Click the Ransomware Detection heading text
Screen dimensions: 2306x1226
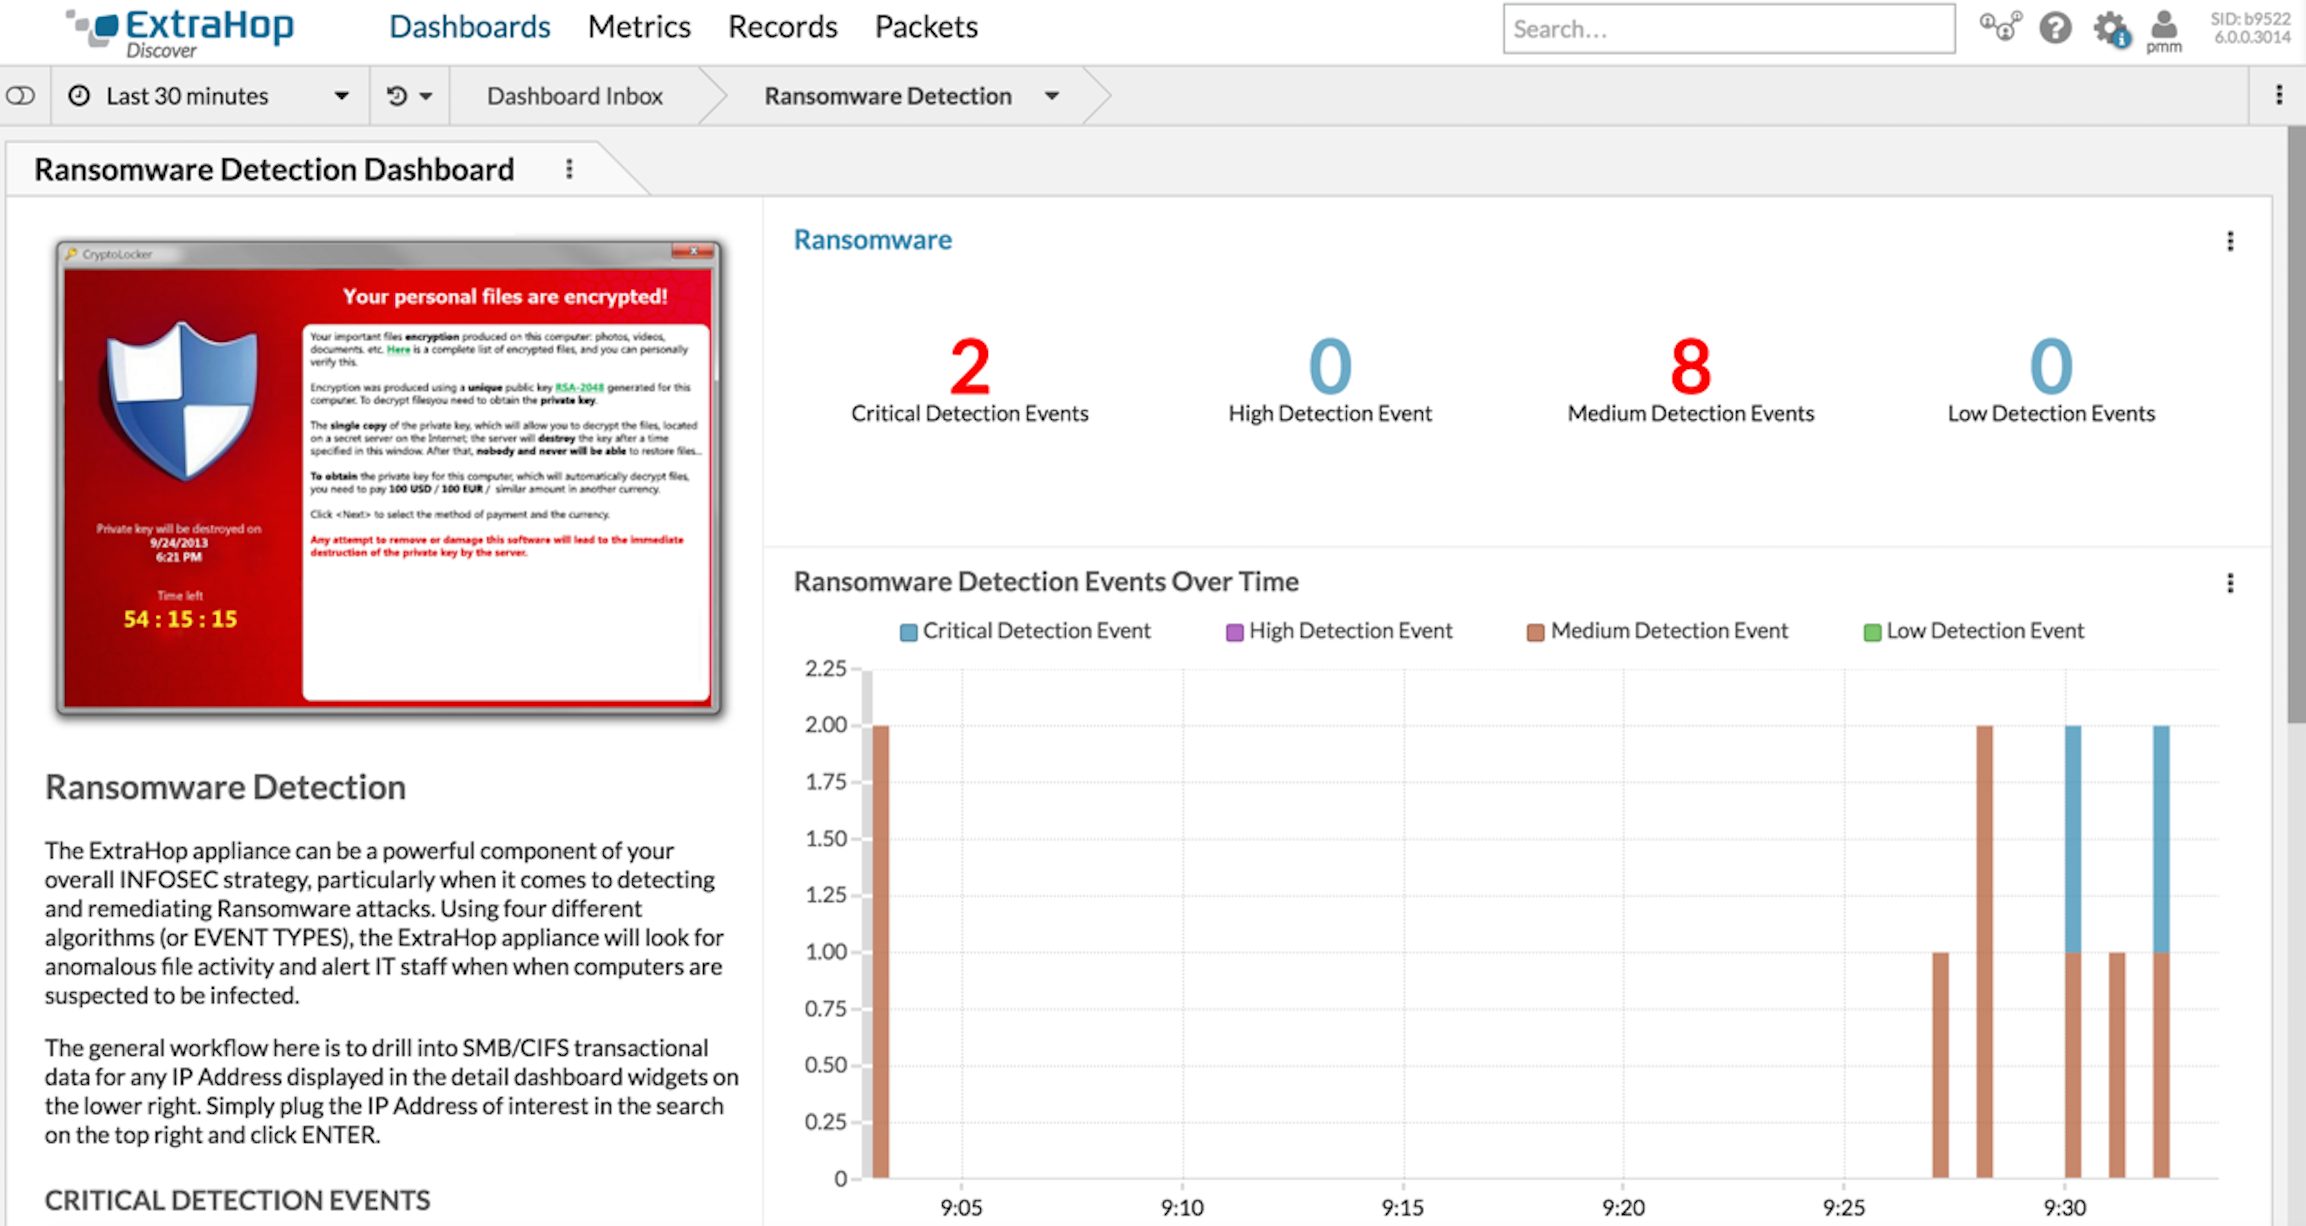[x=225, y=787]
